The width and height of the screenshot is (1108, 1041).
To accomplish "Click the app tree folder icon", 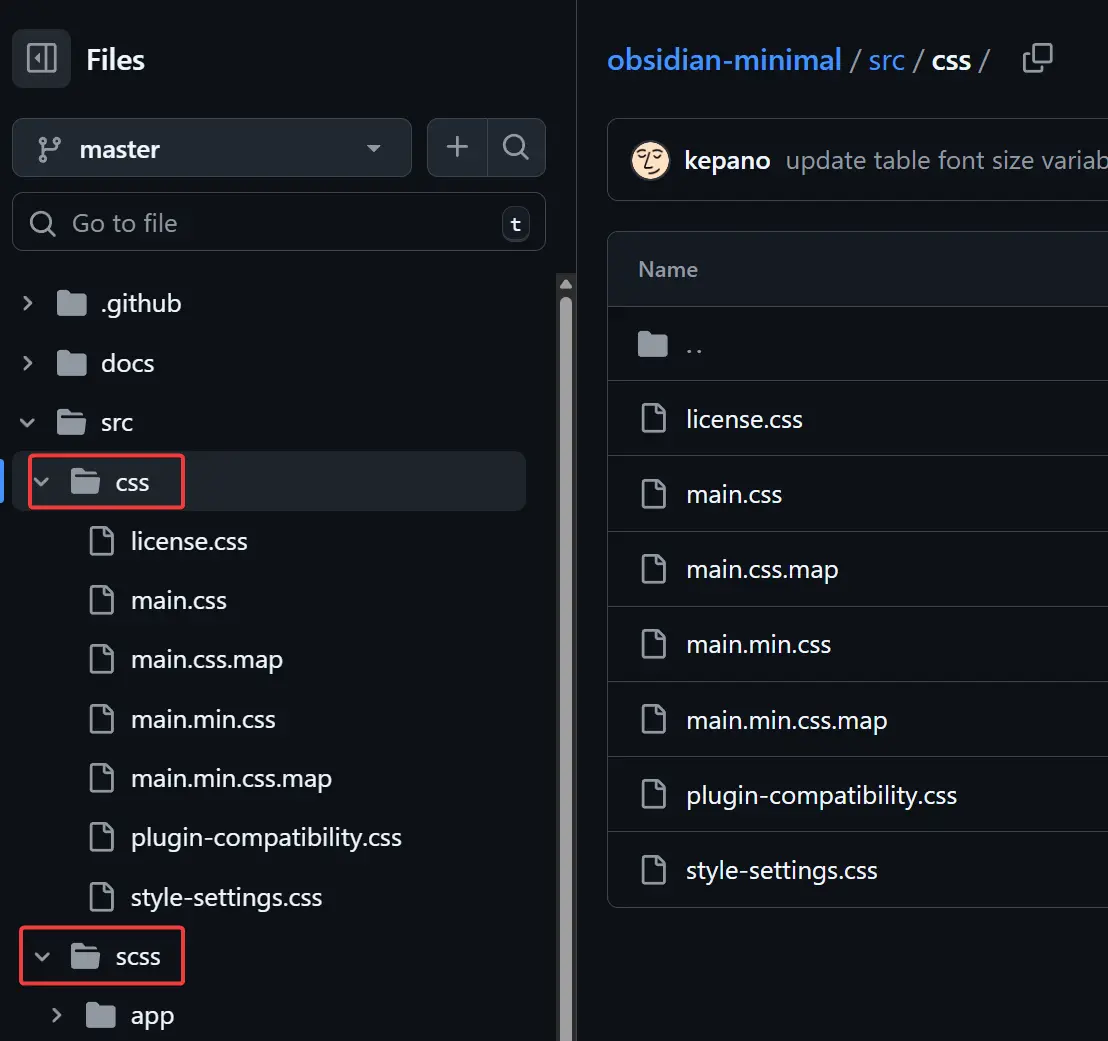I will (x=100, y=1016).
